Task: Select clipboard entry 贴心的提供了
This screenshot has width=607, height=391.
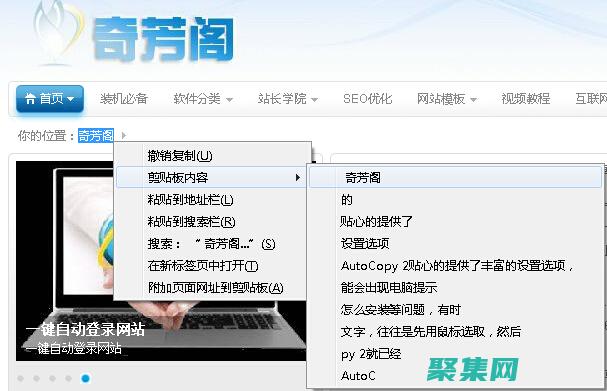Action: pyautogui.click(x=456, y=222)
